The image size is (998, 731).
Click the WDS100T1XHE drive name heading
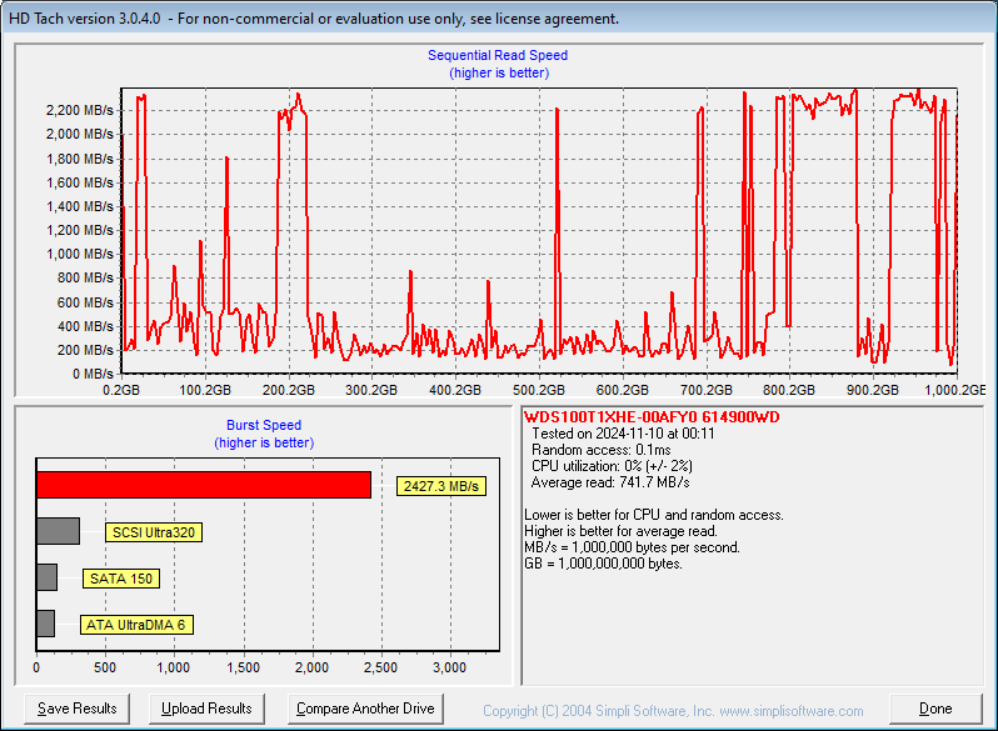[649, 418]
